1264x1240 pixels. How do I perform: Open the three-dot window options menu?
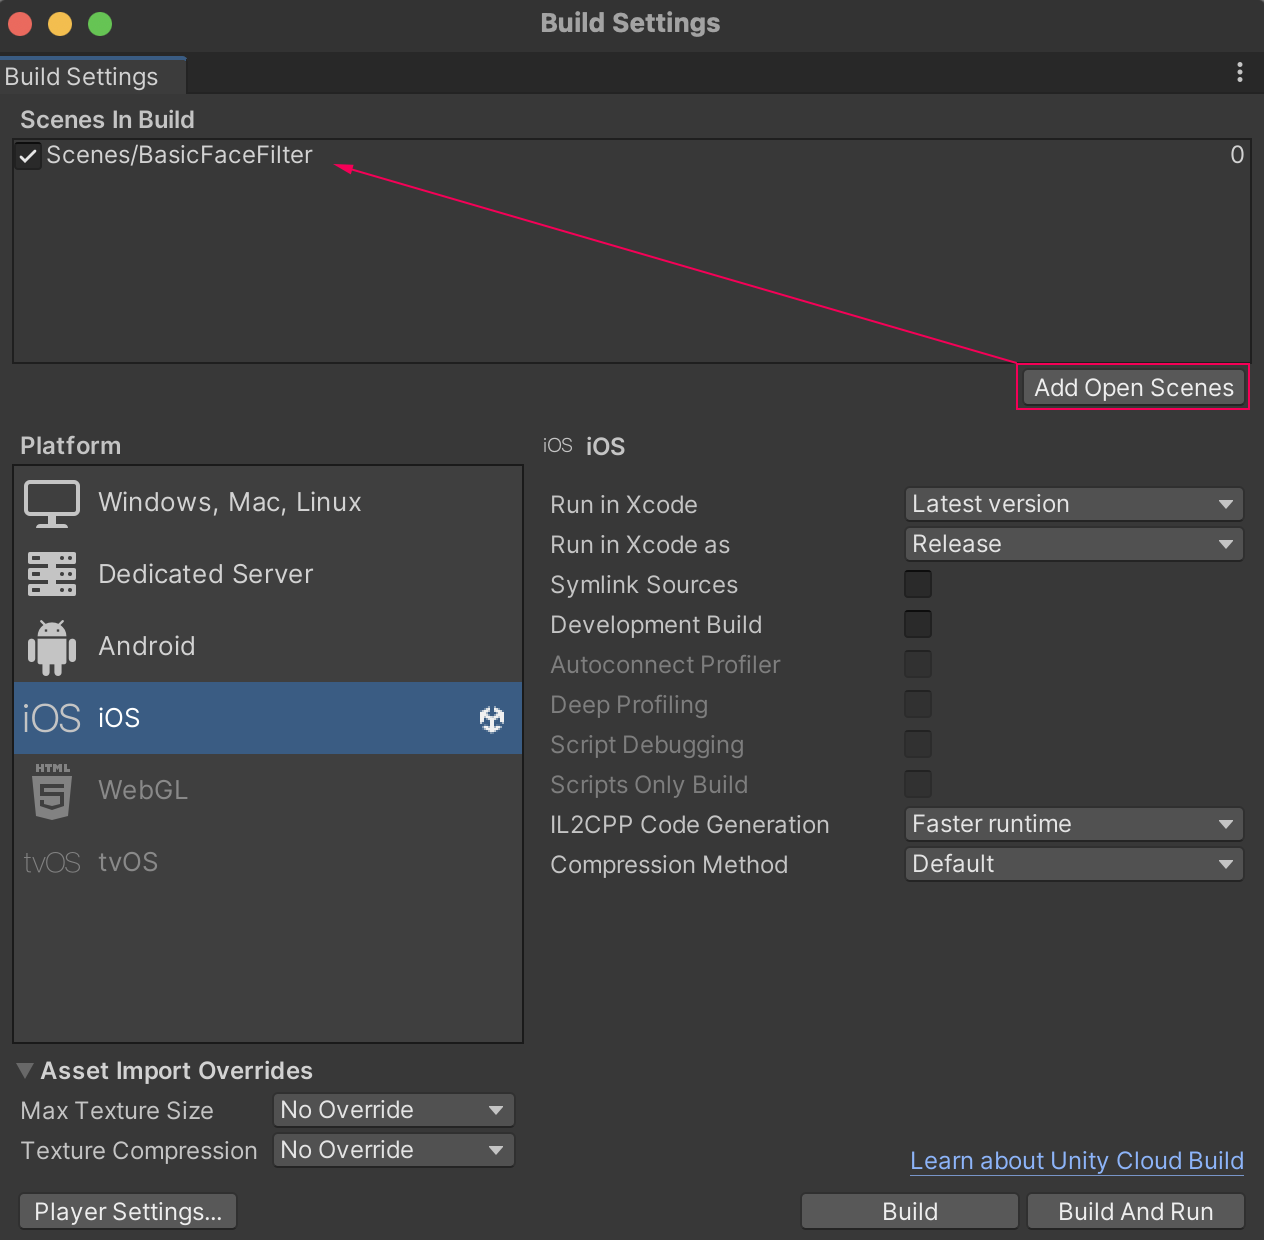pos(1240,72)
